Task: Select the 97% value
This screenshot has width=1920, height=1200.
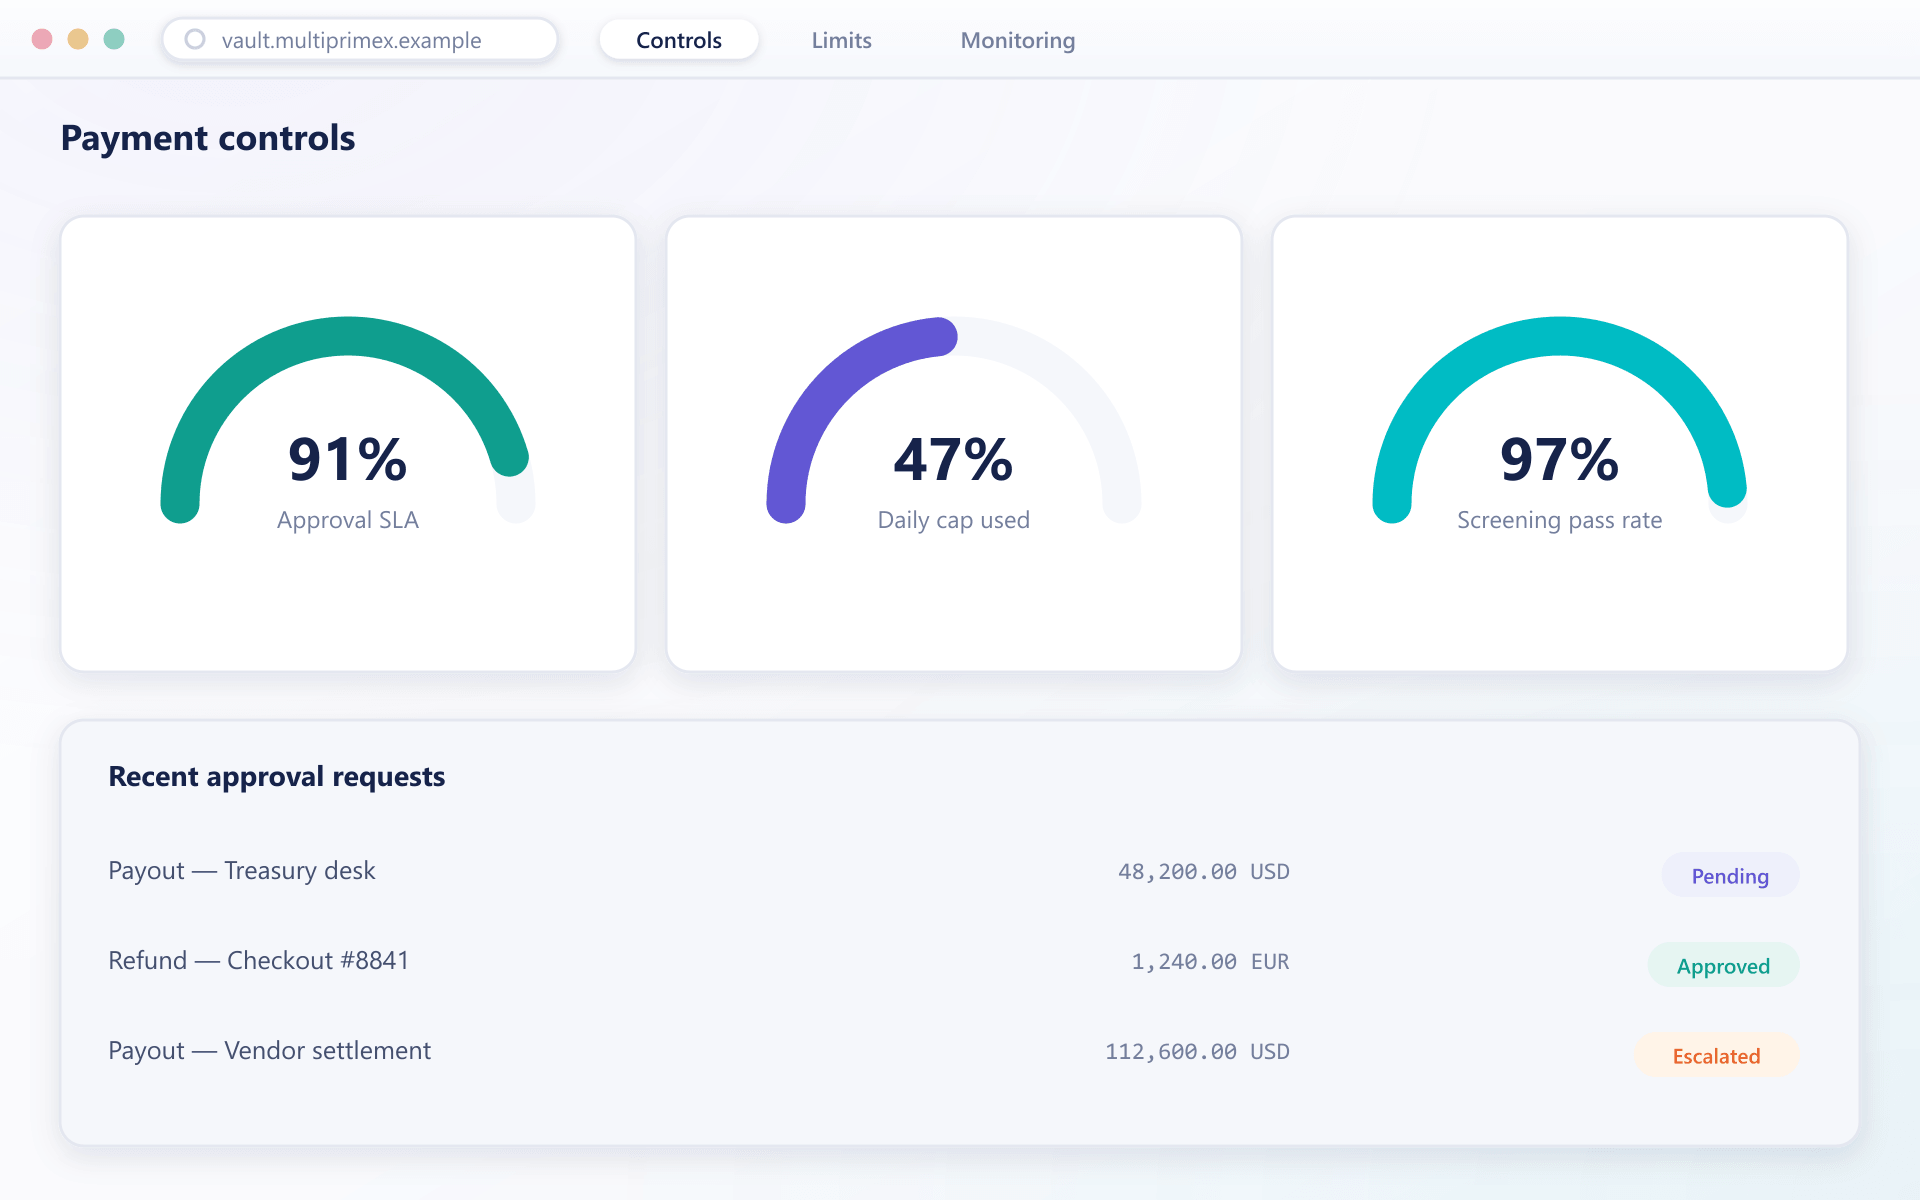Action: [1560, 459]
